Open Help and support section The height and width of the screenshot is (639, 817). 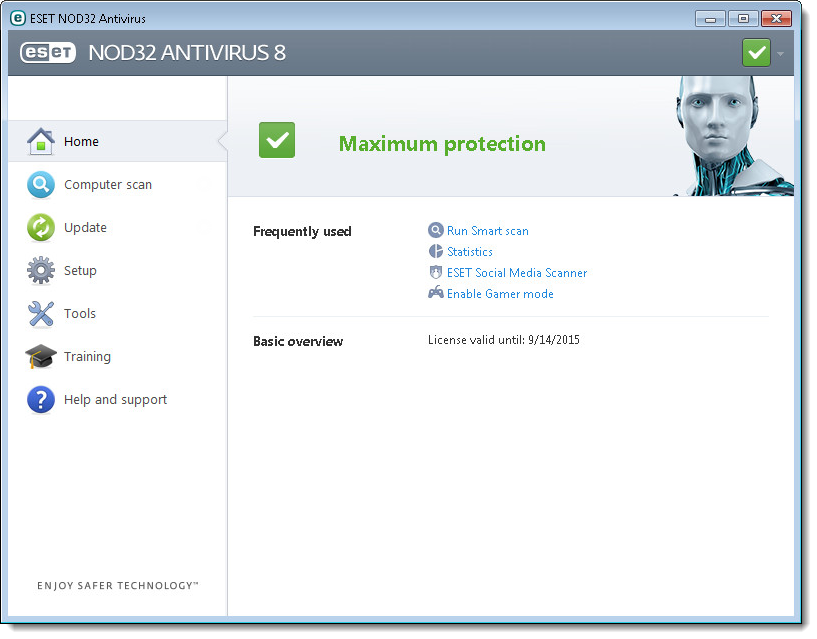[118, 400]
